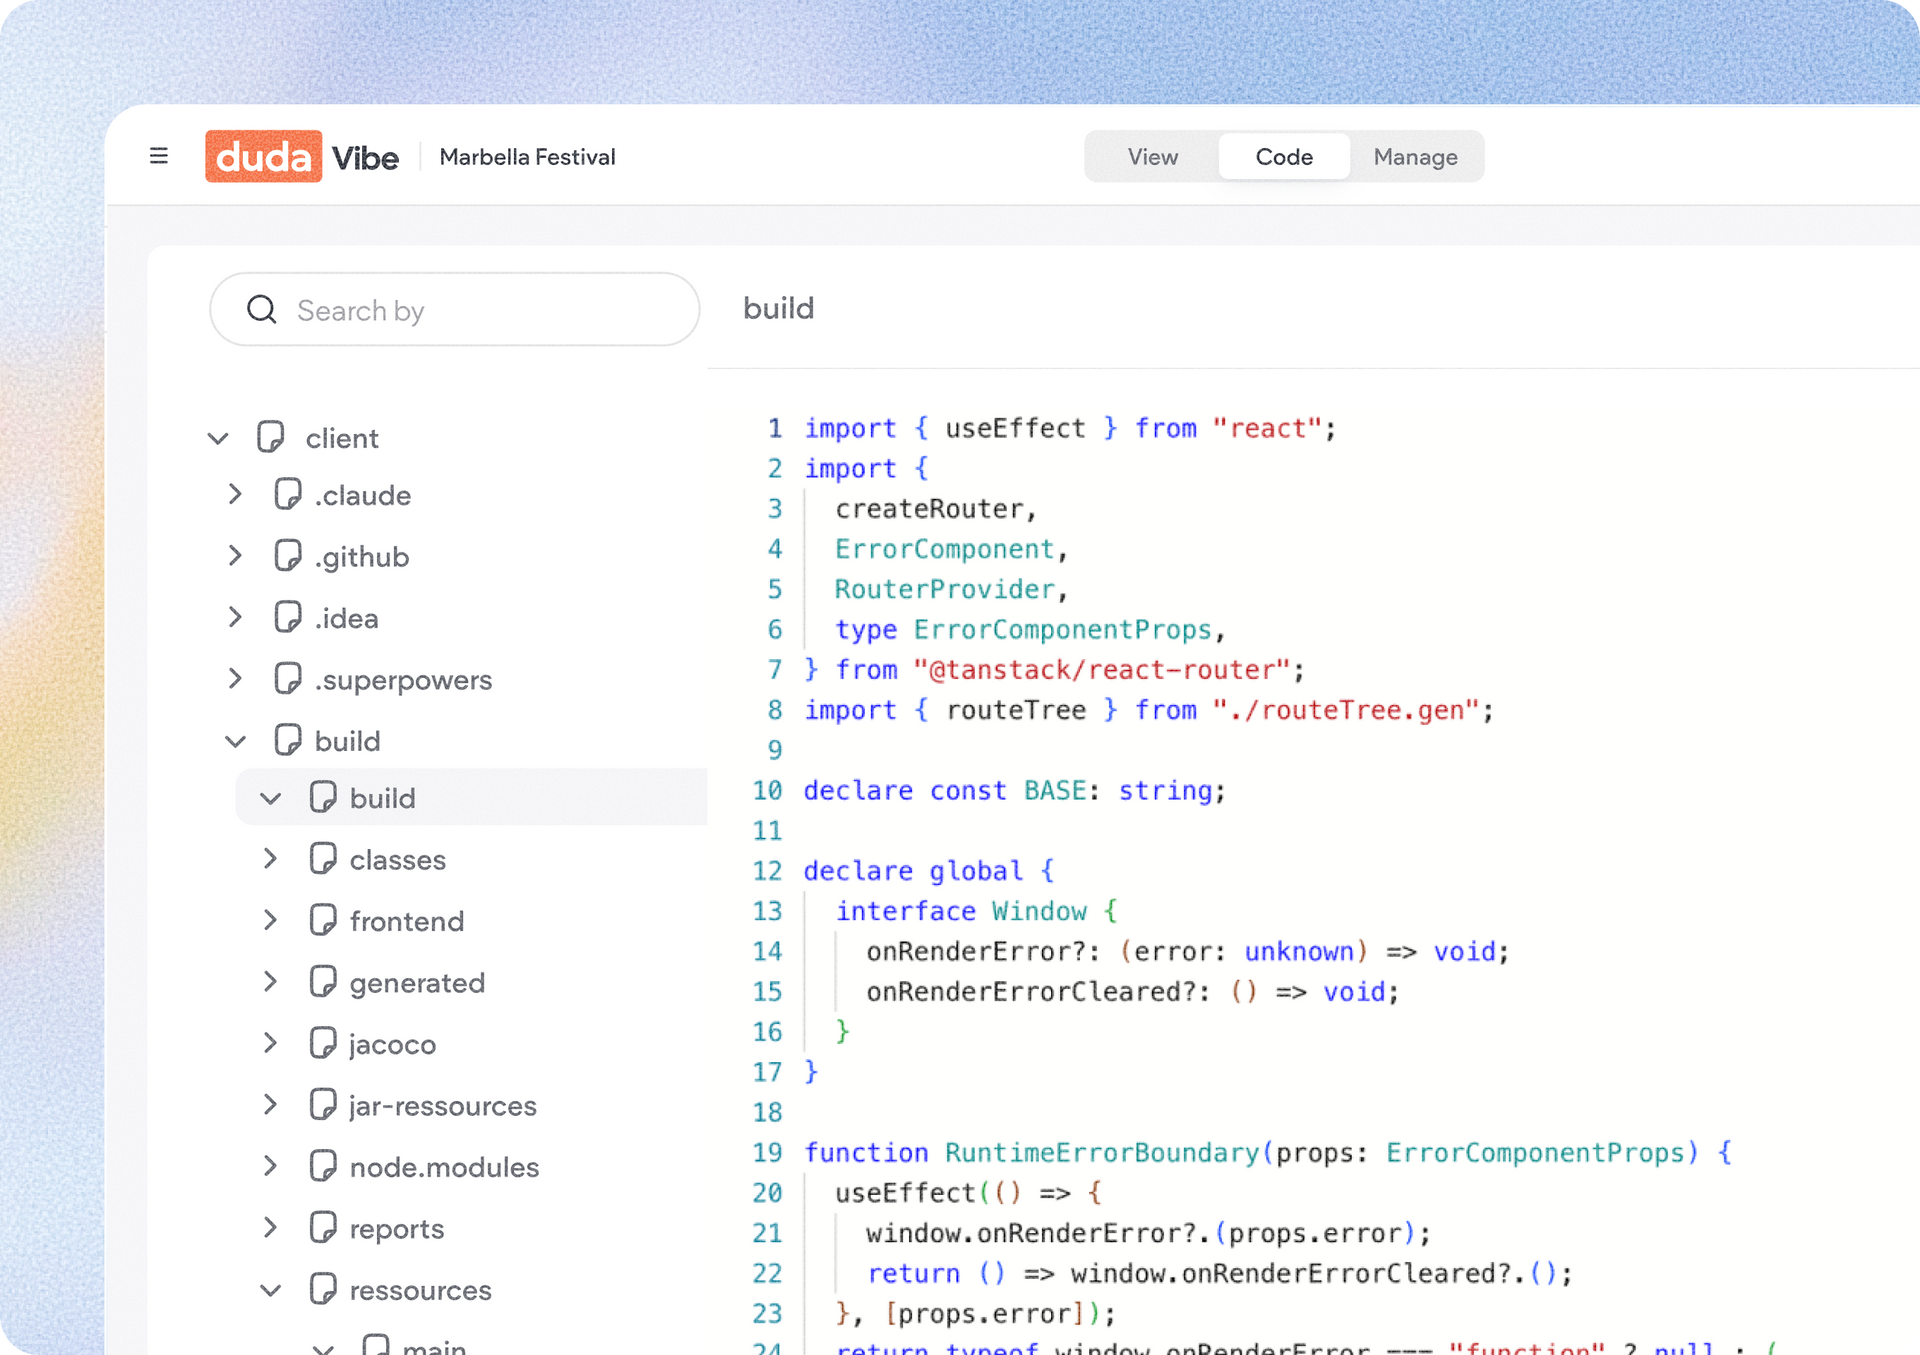
Task: Select the .claude tree row label
Action: tap(362, 495)
